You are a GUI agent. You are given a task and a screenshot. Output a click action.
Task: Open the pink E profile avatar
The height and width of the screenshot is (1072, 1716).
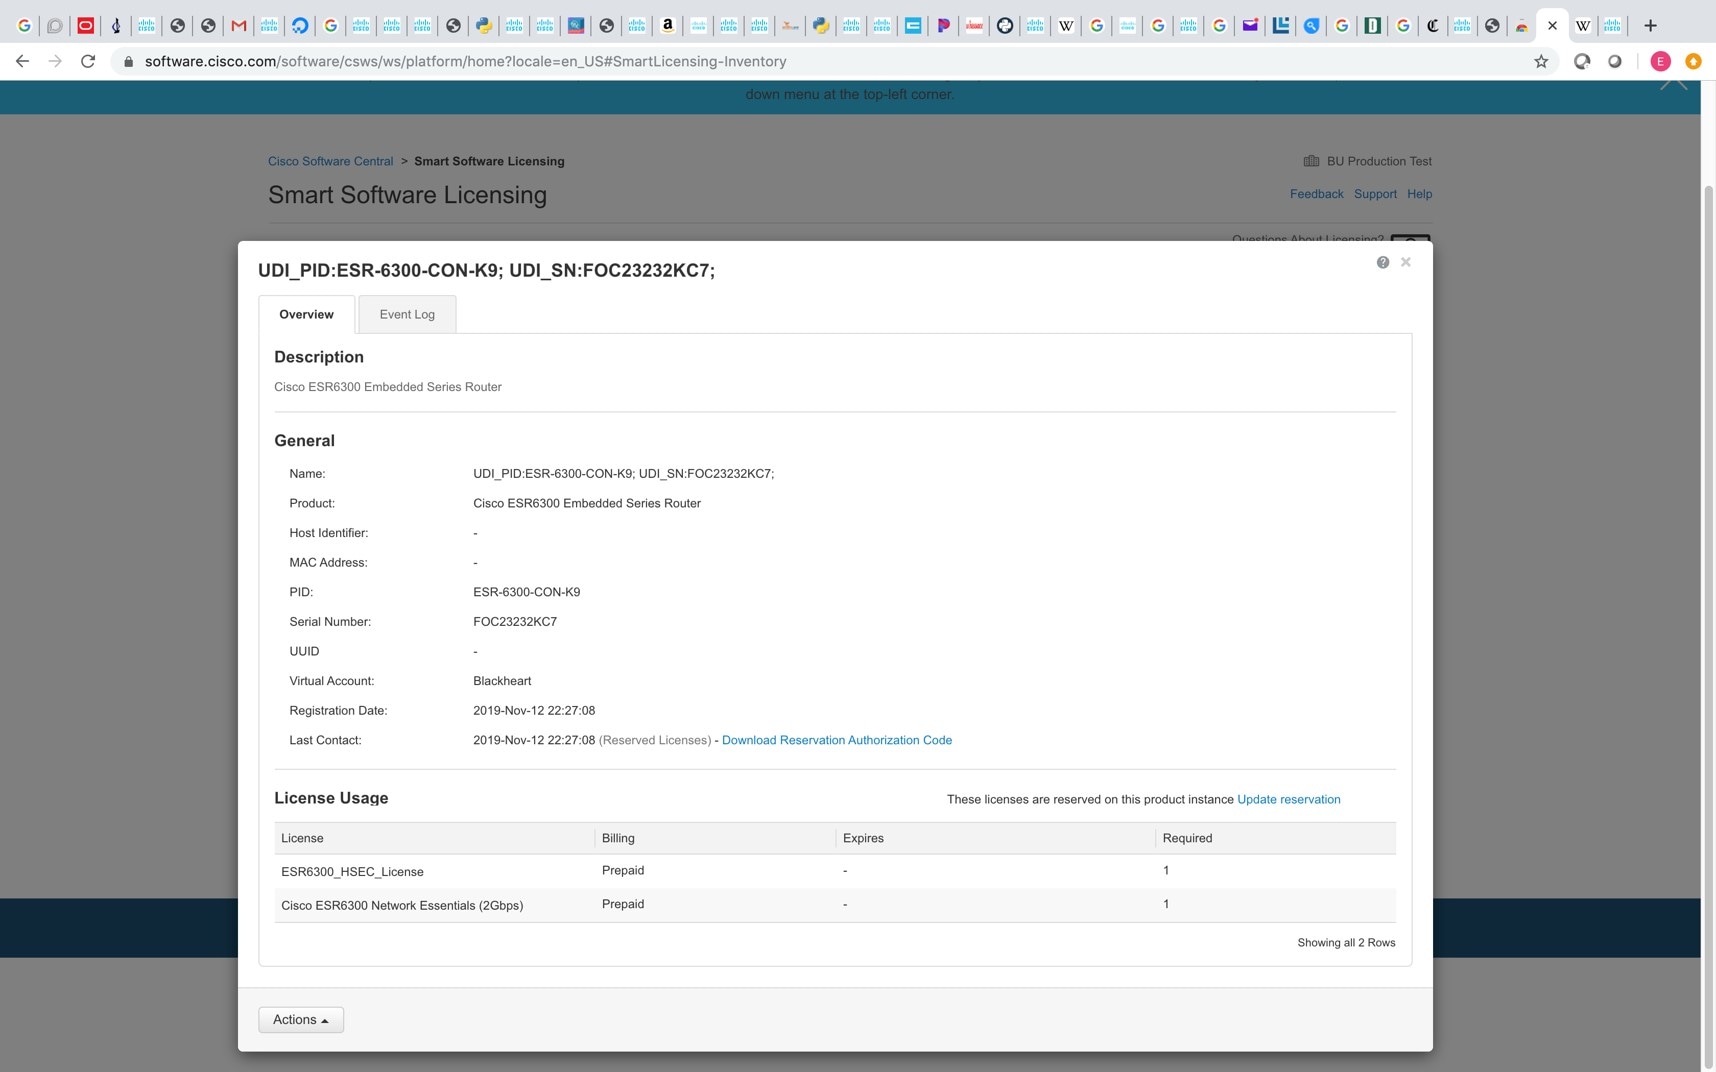pyautogui.click(x=1660, y=61)
